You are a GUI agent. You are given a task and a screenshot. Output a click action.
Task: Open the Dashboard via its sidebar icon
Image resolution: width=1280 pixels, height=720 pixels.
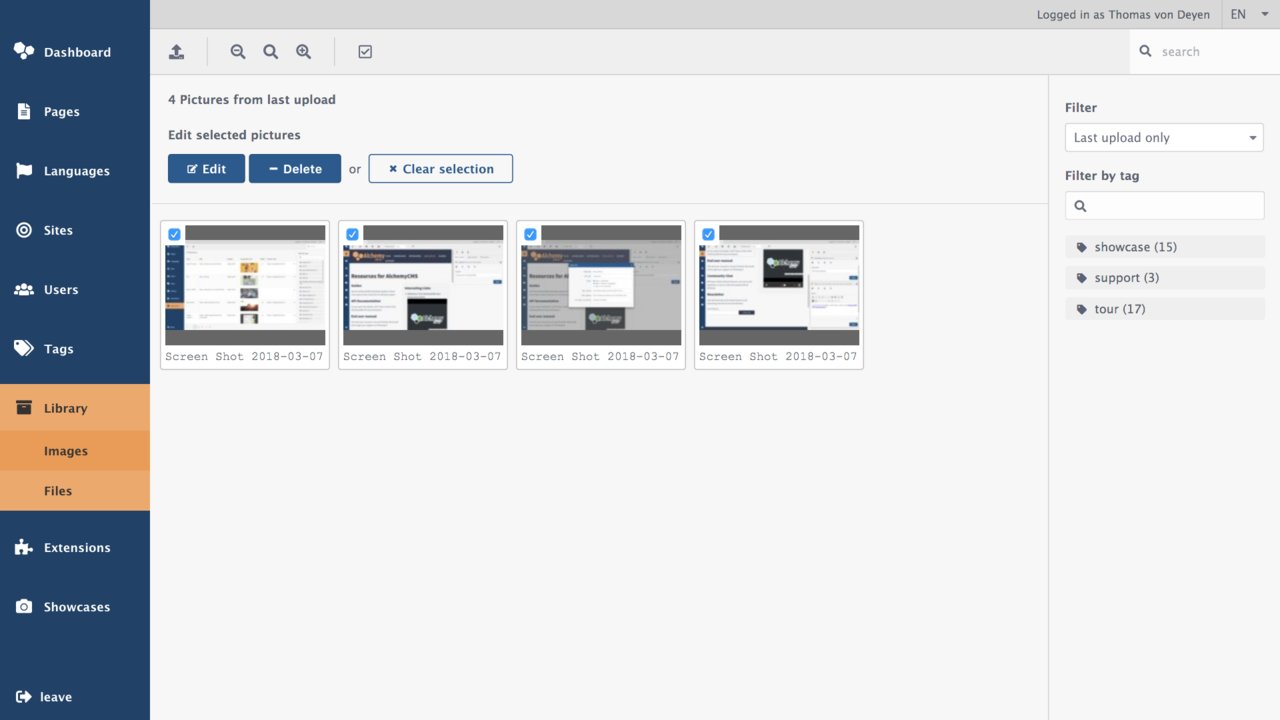[x=23, y=51]
